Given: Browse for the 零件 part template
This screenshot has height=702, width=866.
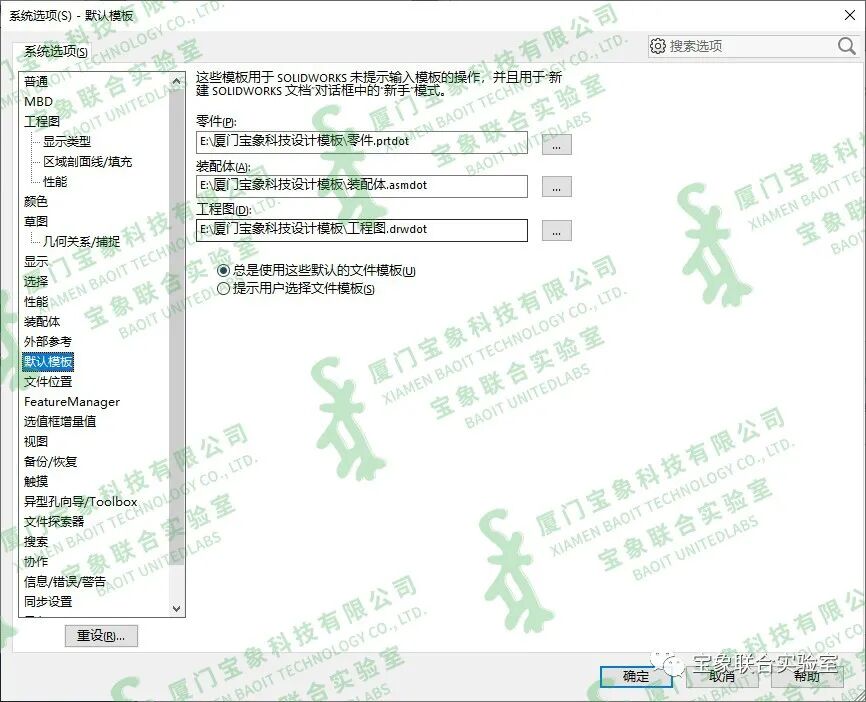Looking at the screenshot, I should 557,144.
